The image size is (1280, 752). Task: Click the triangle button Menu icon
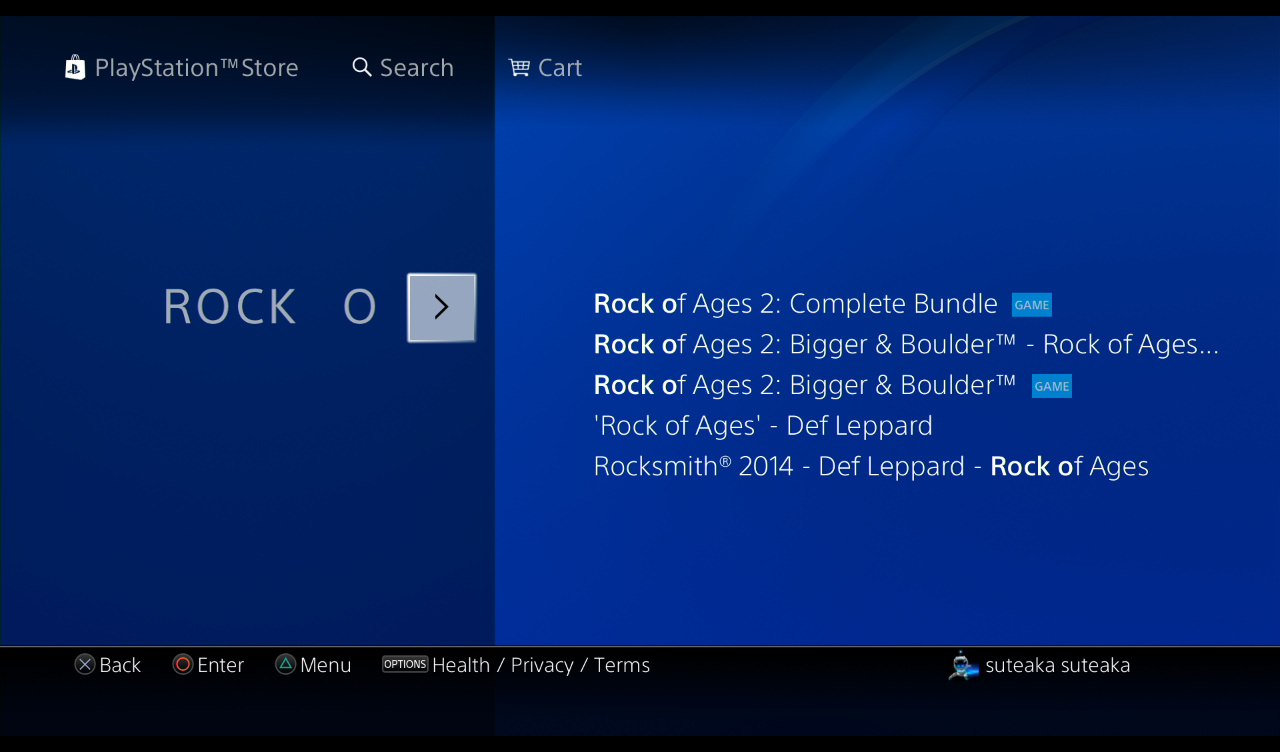pyautogui.click(x=286, y=664)
